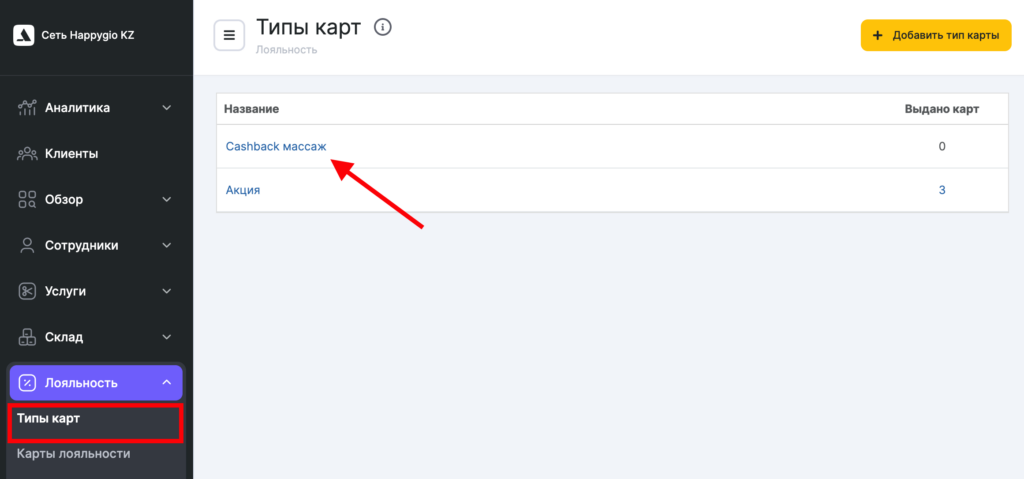Screen dimensions: 1024x479
Task: Click the Clients people icon
Action: [x=28, y=154]
